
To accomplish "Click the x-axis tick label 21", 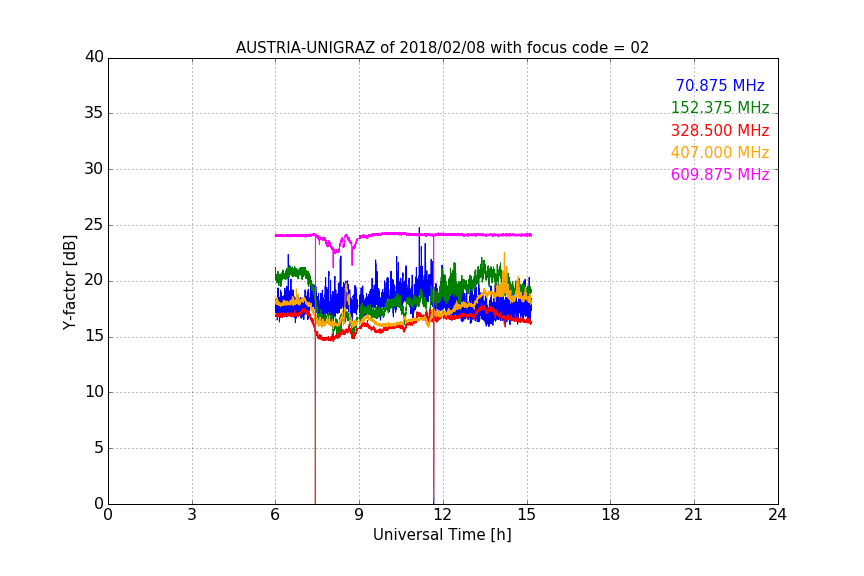I will coord(694,515).
